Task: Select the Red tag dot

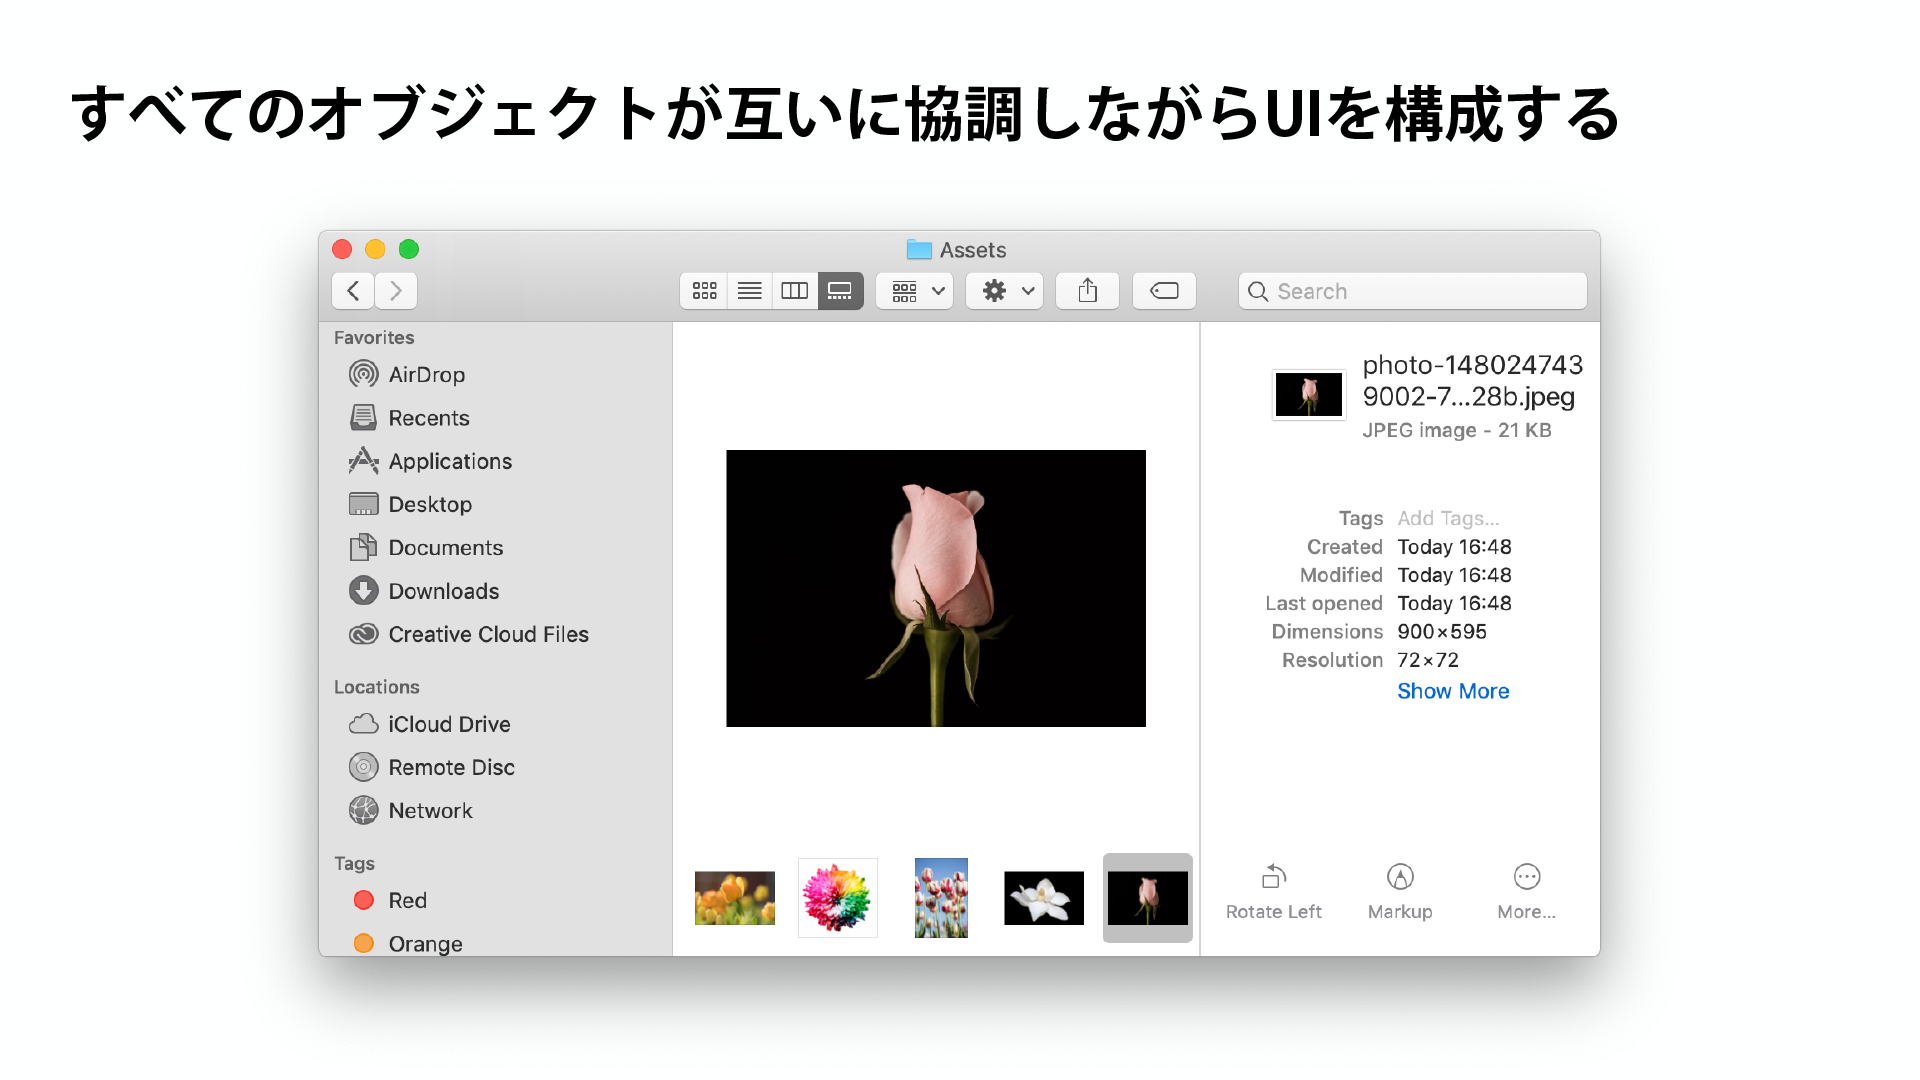Action: pos(364,900)
